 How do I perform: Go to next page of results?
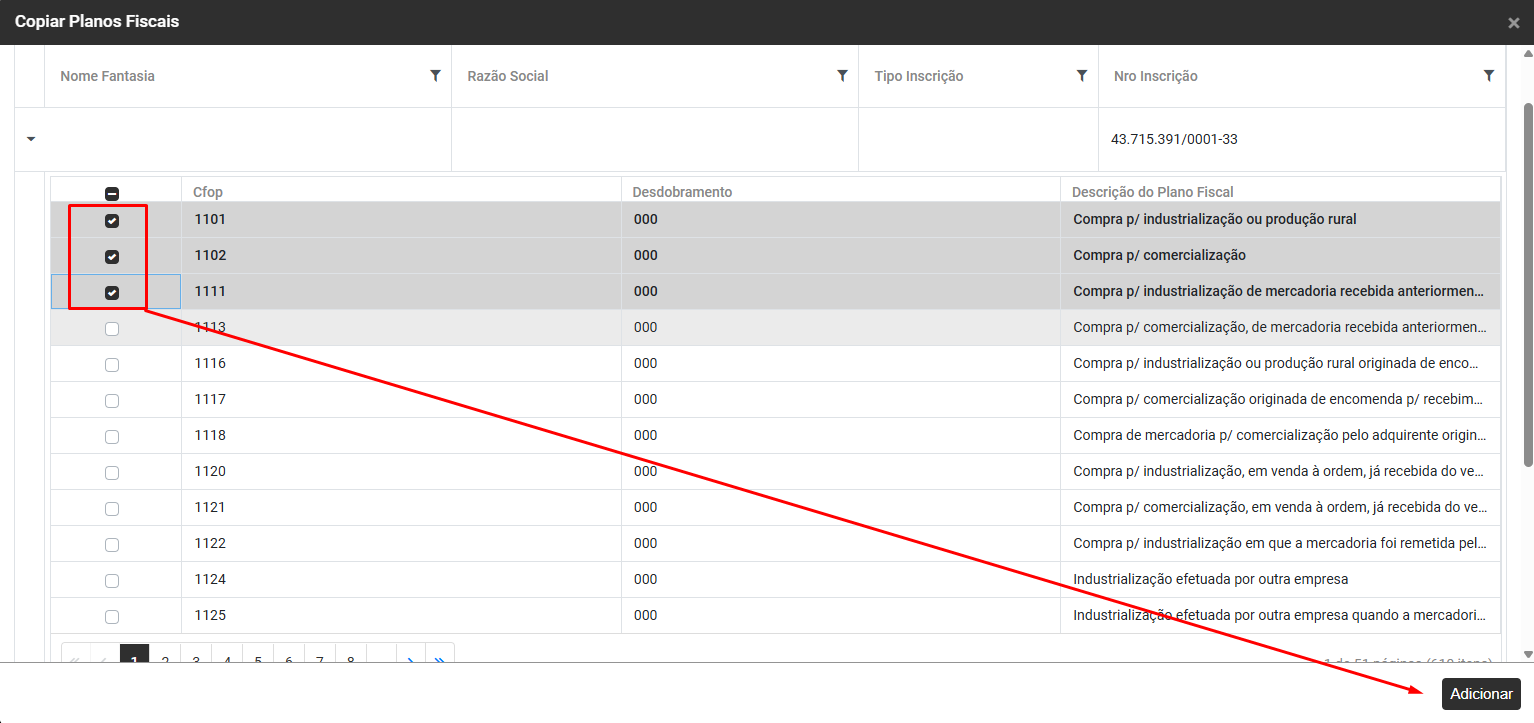411,658
